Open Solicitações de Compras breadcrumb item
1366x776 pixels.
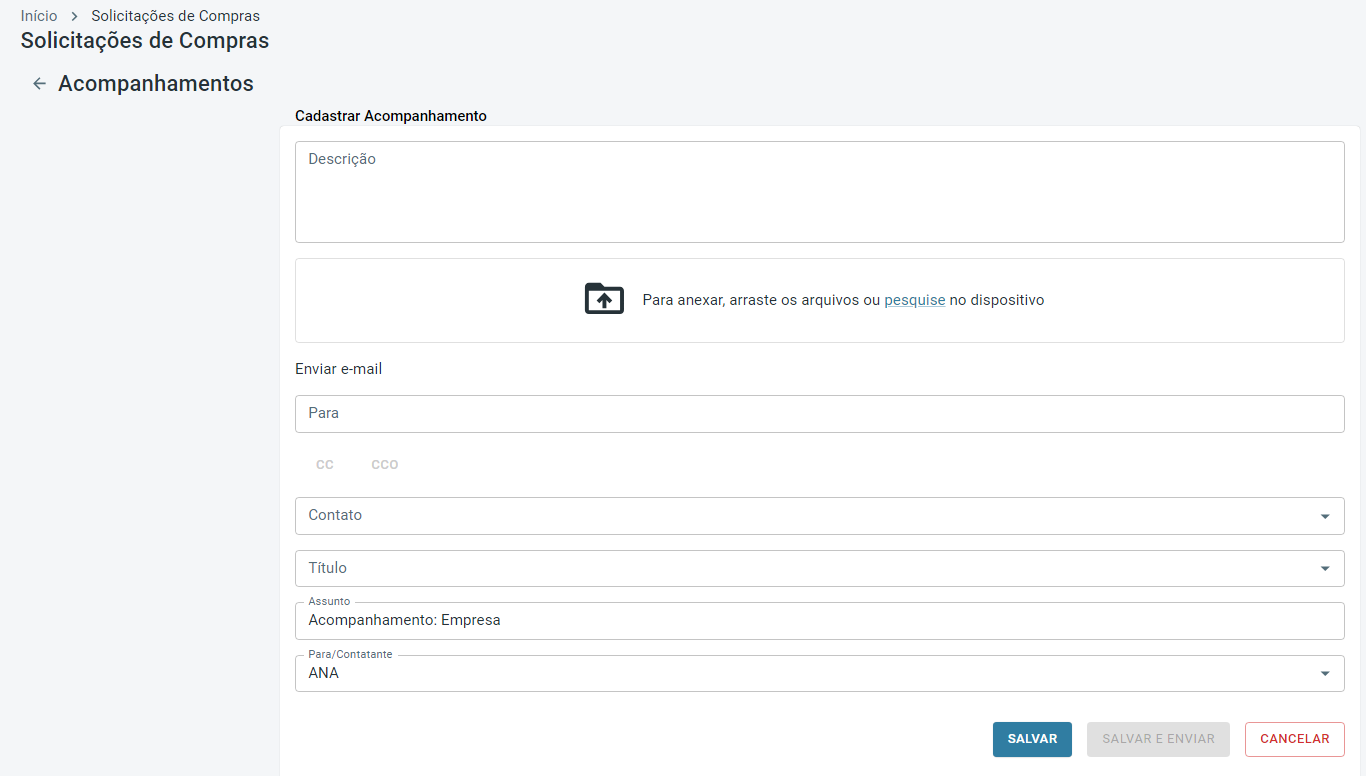175,16
